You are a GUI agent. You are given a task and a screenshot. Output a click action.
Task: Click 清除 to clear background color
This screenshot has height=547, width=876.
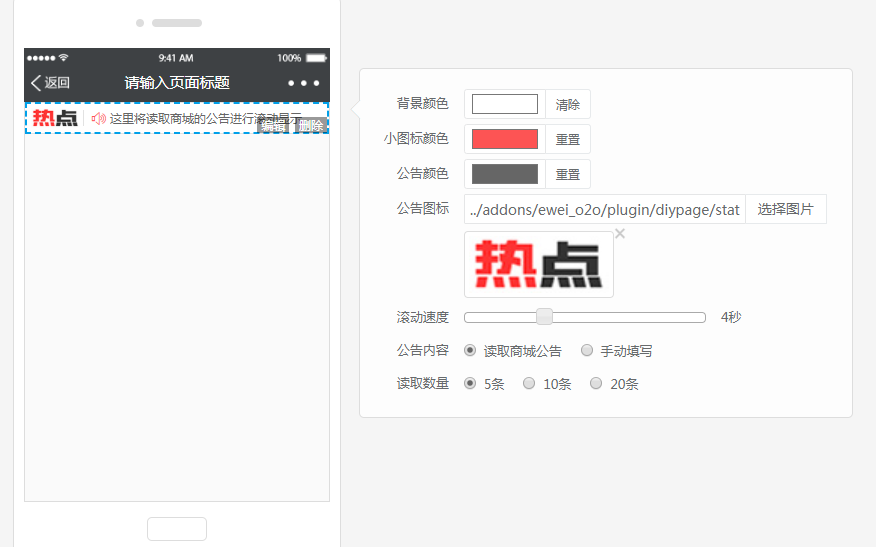click(568, 104)
